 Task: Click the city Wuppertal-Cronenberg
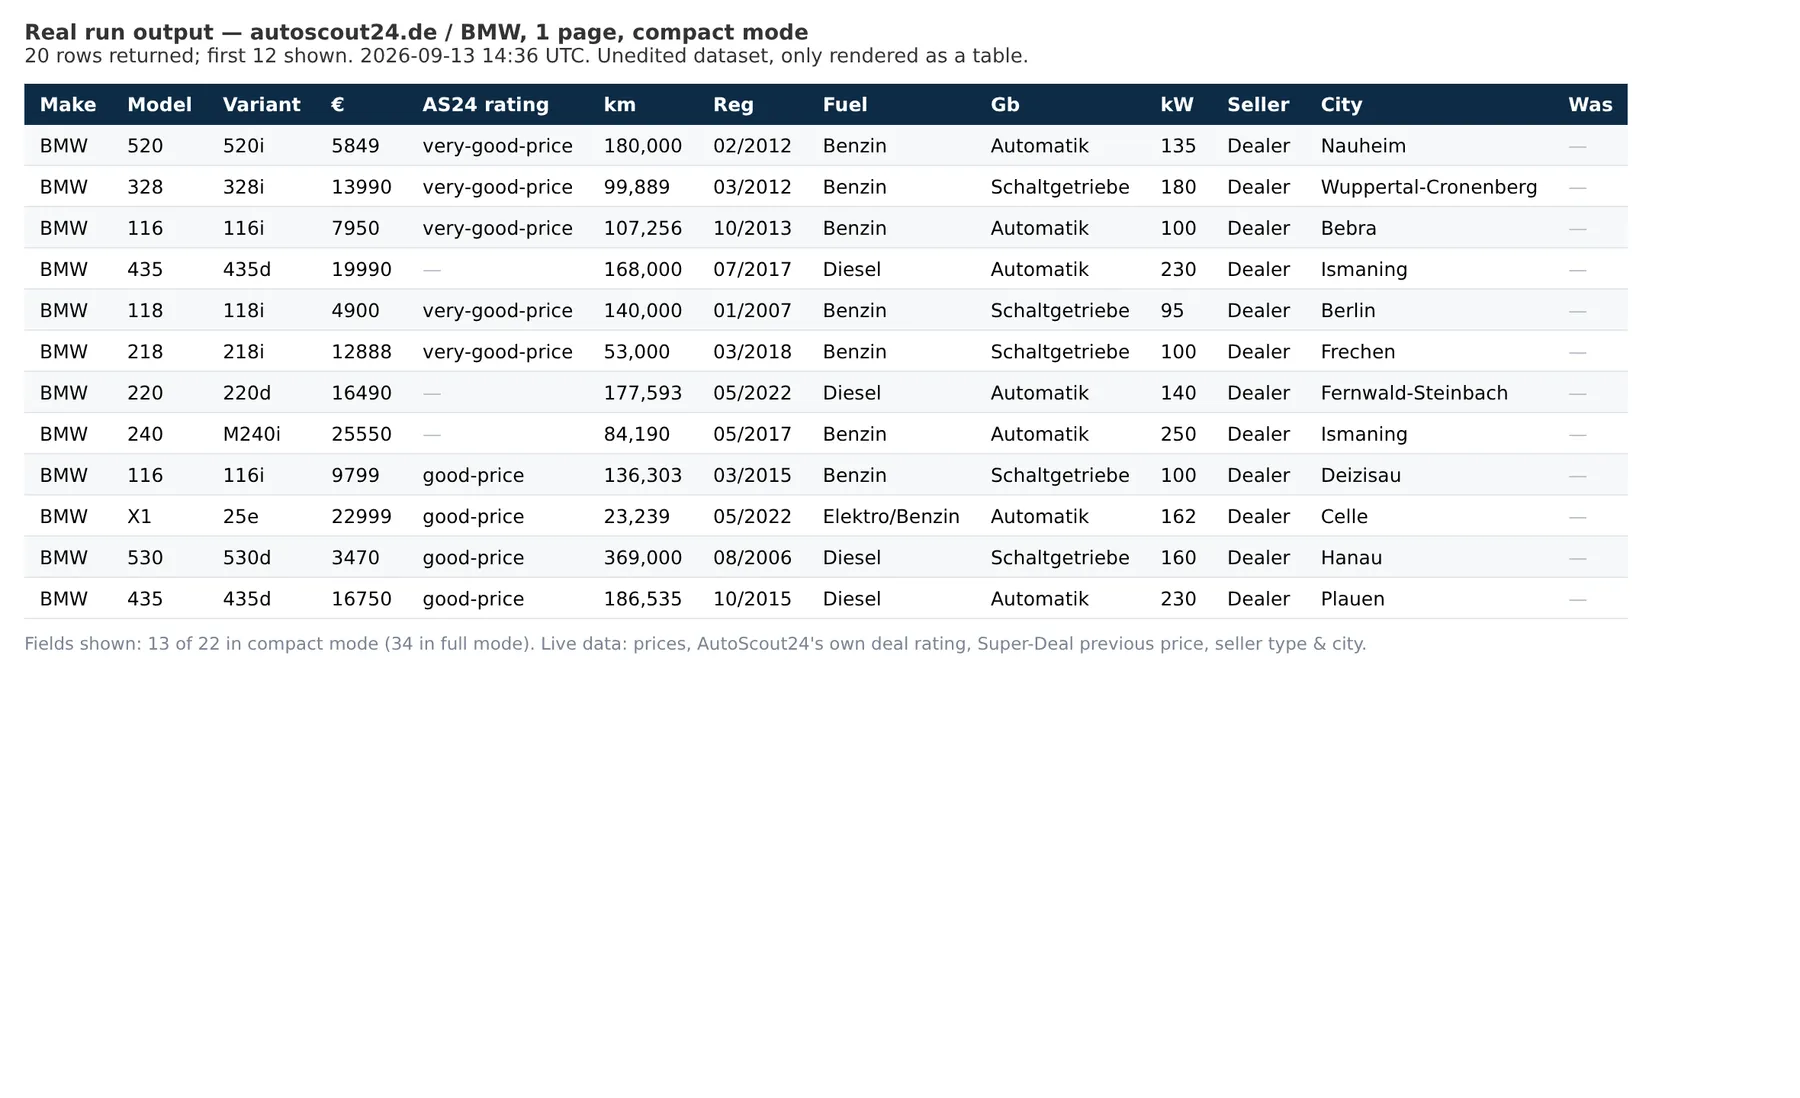1429,187
